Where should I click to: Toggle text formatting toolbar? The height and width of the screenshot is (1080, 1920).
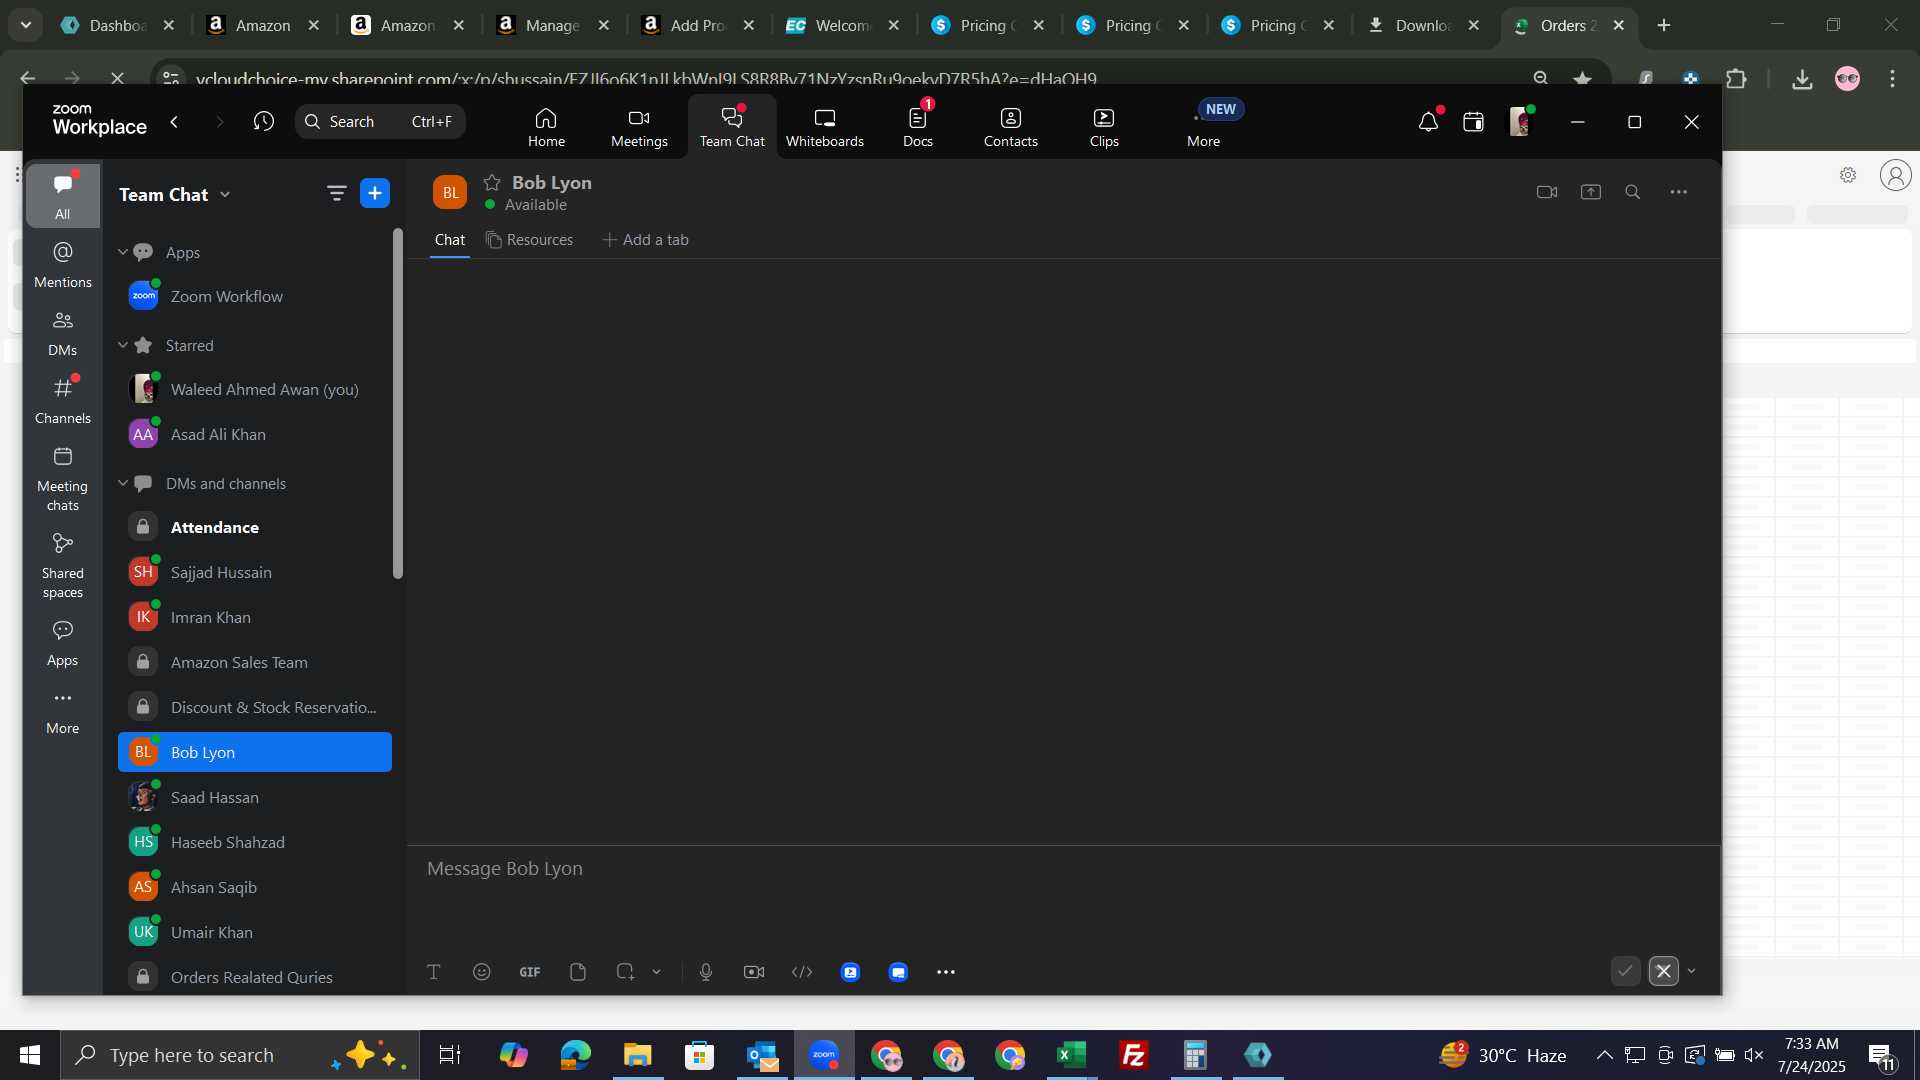pos(434,972)
